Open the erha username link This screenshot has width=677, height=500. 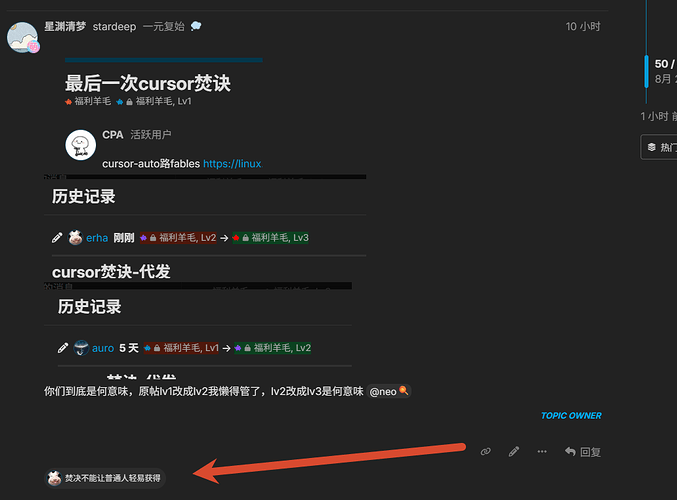click(x=97, y=238)
